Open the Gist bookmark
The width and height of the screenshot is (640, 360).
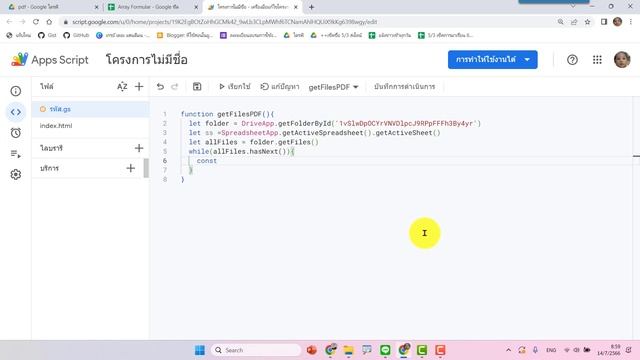(47, 35)
